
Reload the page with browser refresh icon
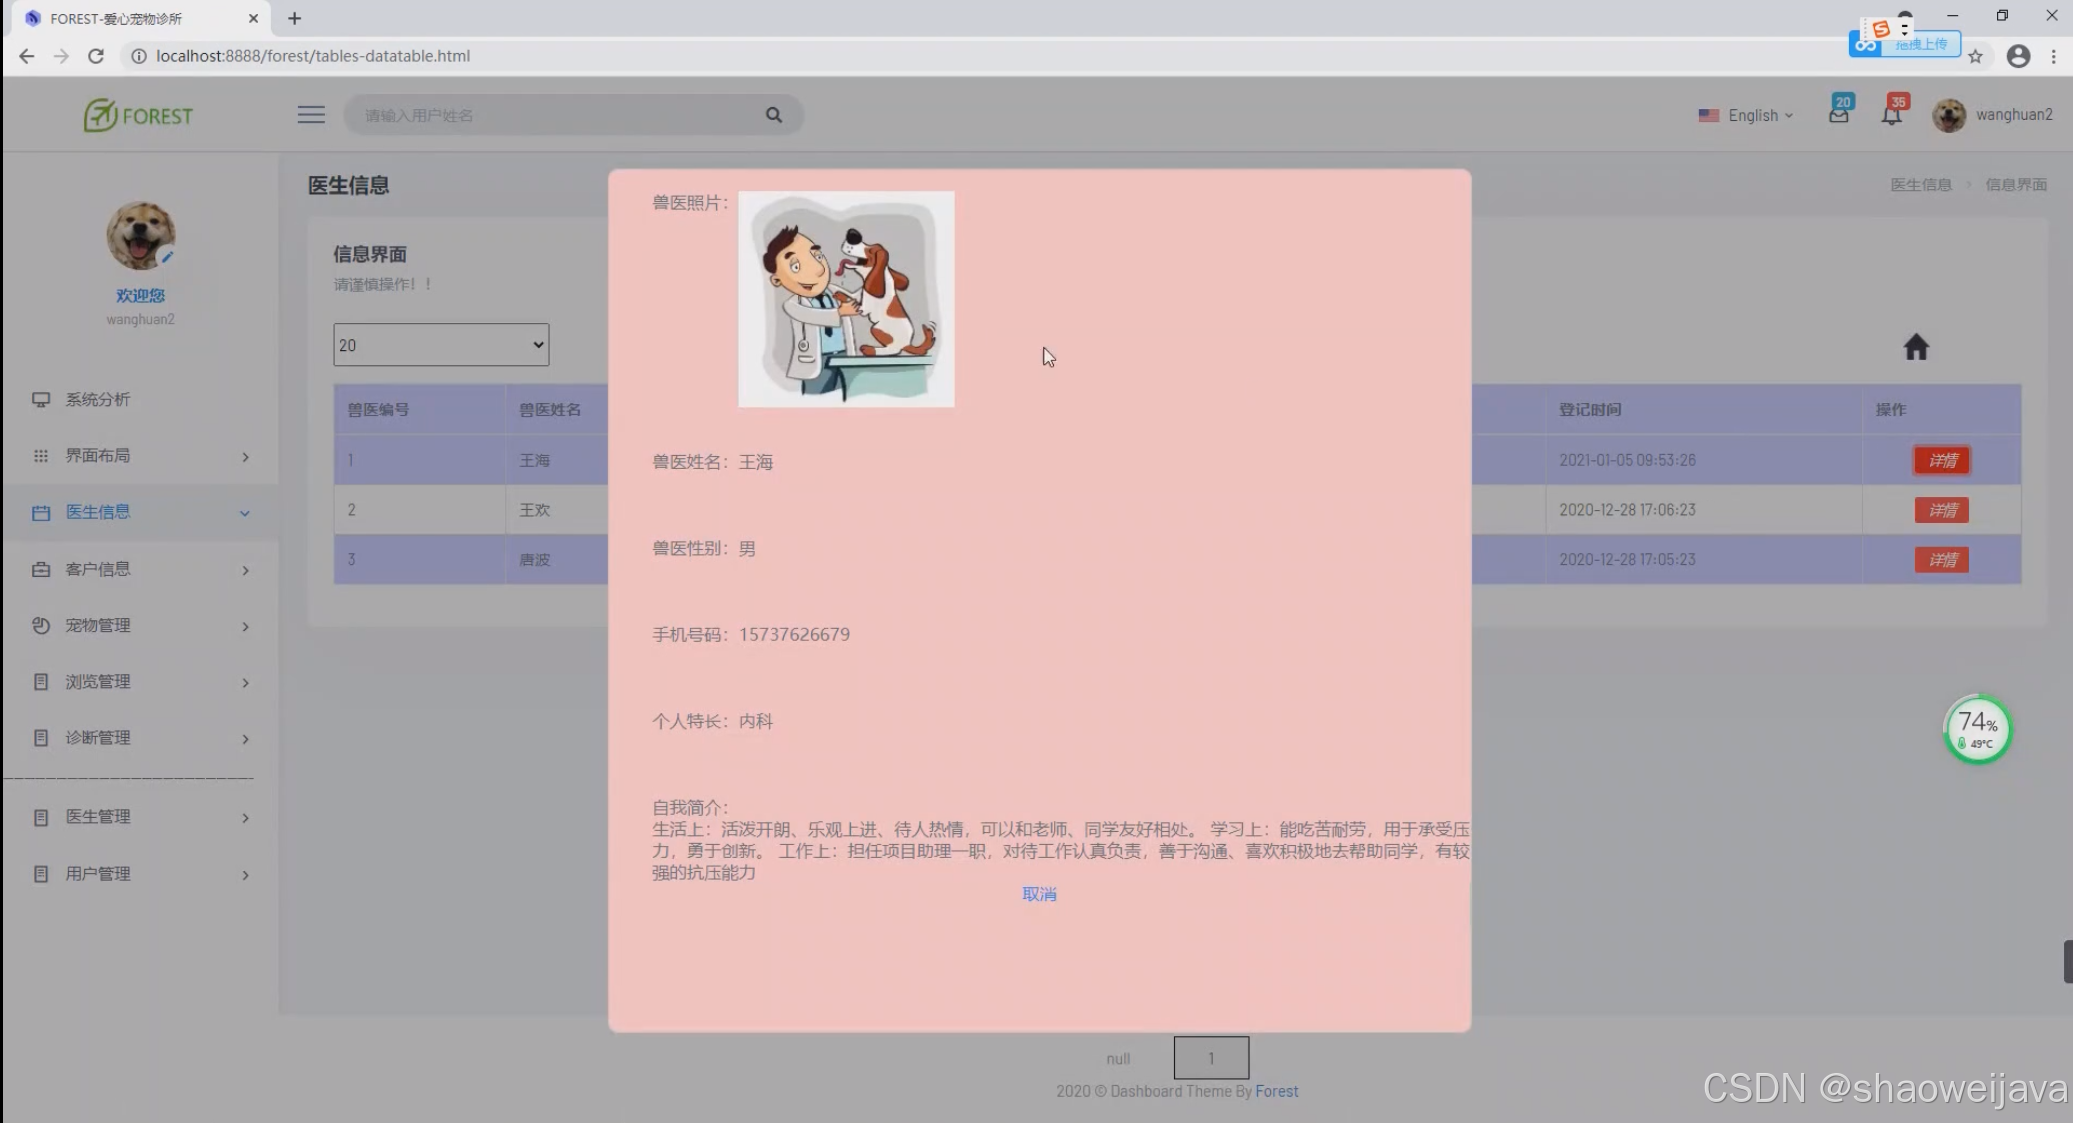(x=96, y=56)
